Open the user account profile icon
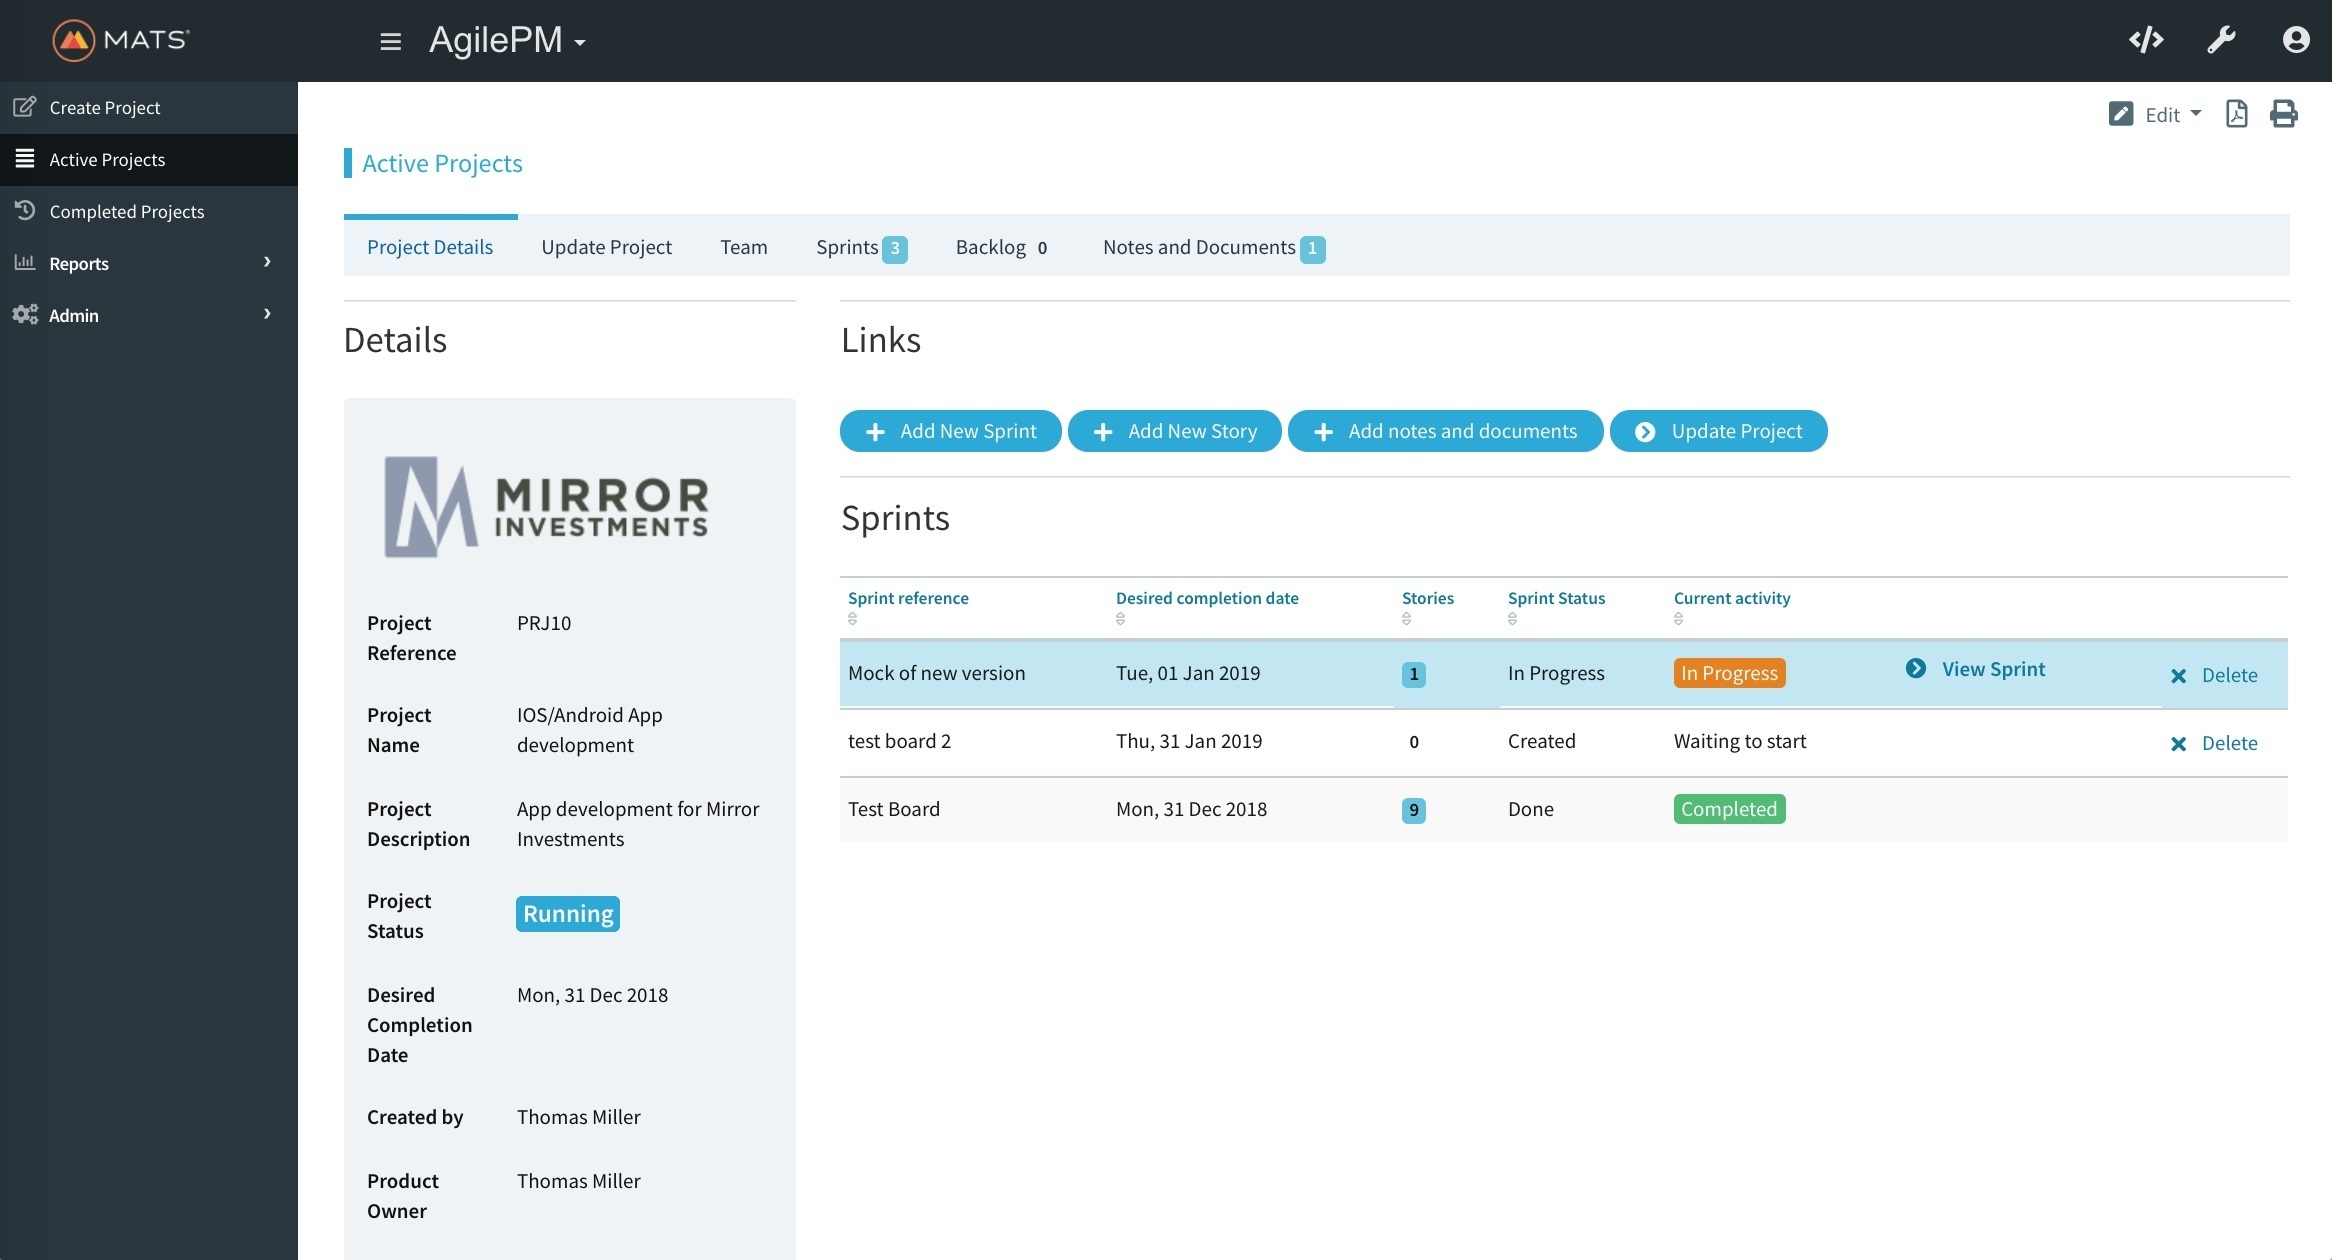This screenshot has height=1260, width=2332. [2295, 40]
